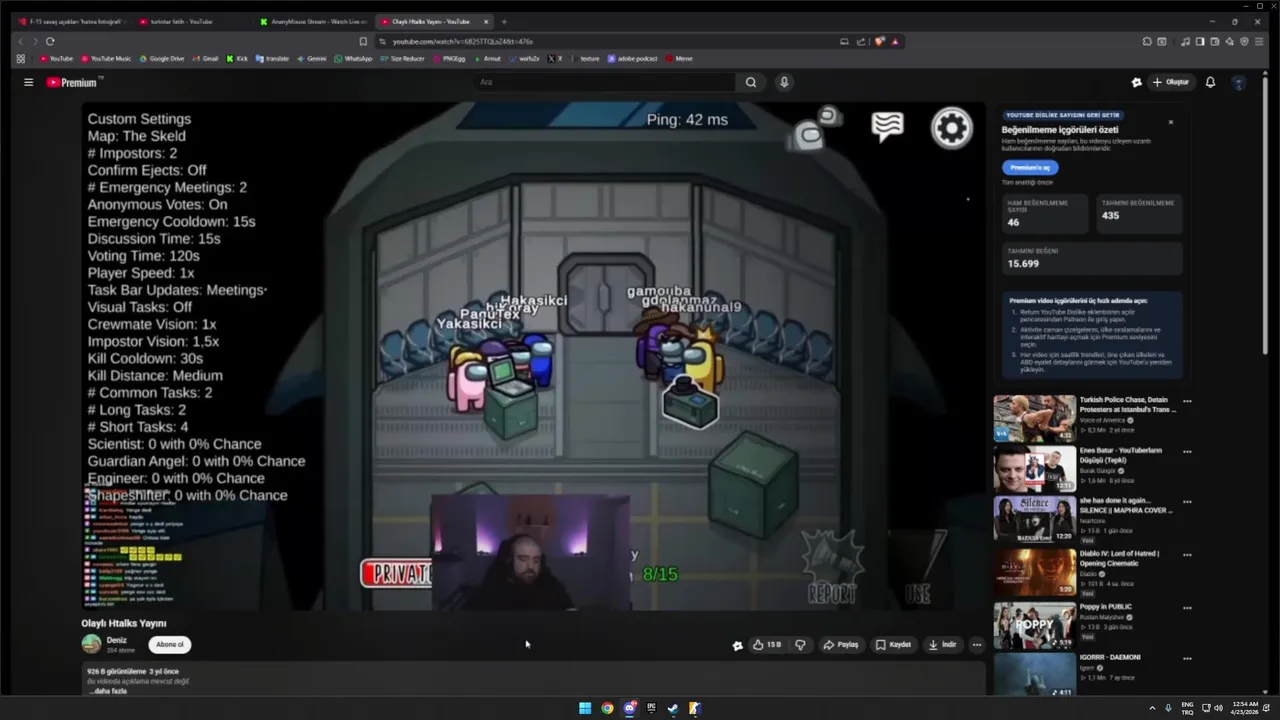Open the YouTube guide hamburger menu
The width and height of the screenshot is (1280, 720).
coord(29,82)
